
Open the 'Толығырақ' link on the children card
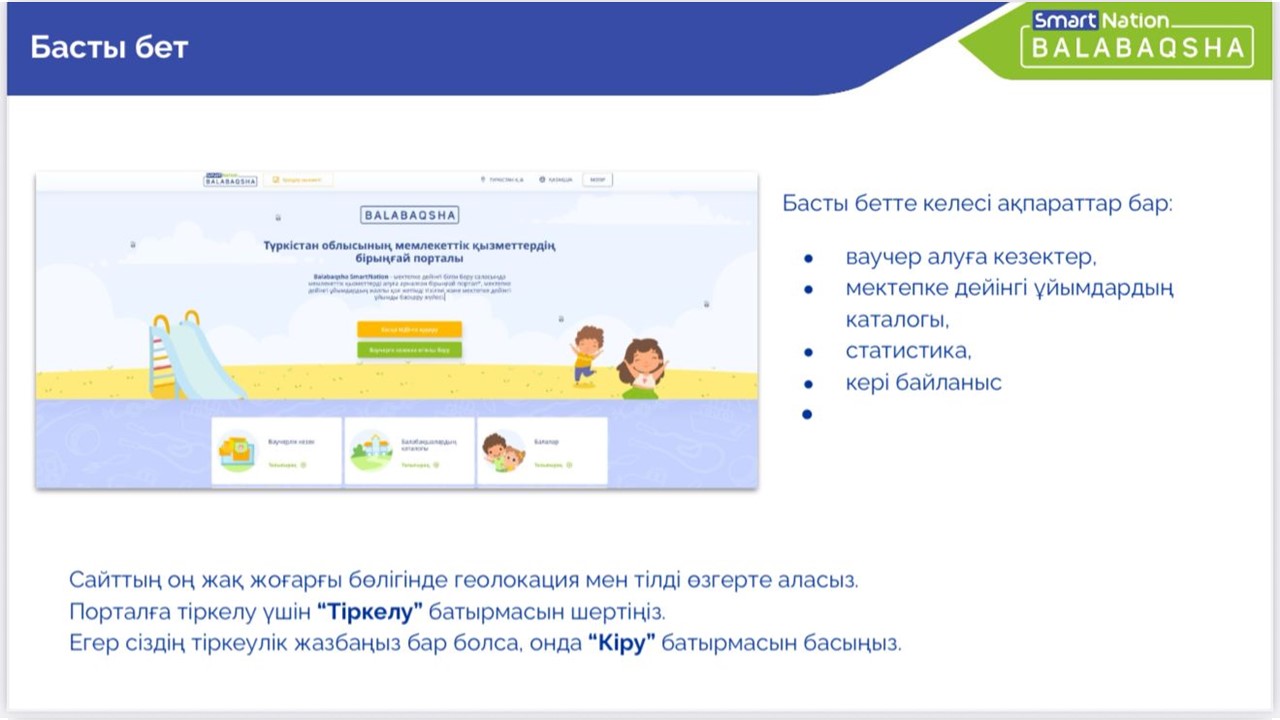click(551, 465)
